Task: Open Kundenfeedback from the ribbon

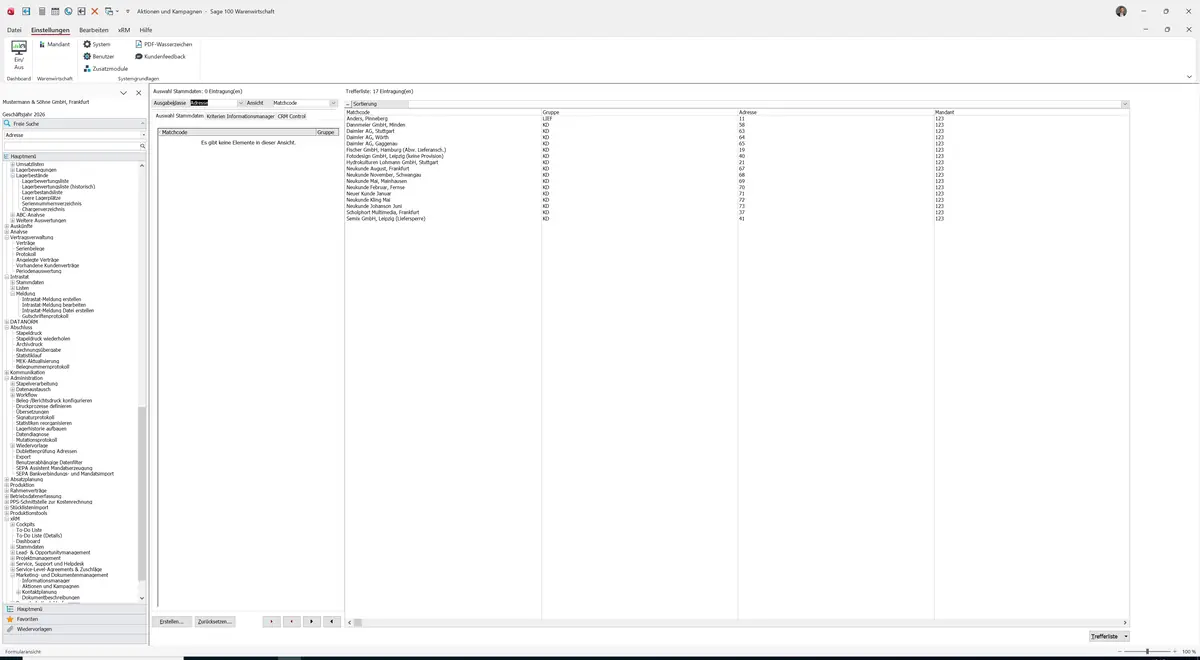Action: (160, 56)
